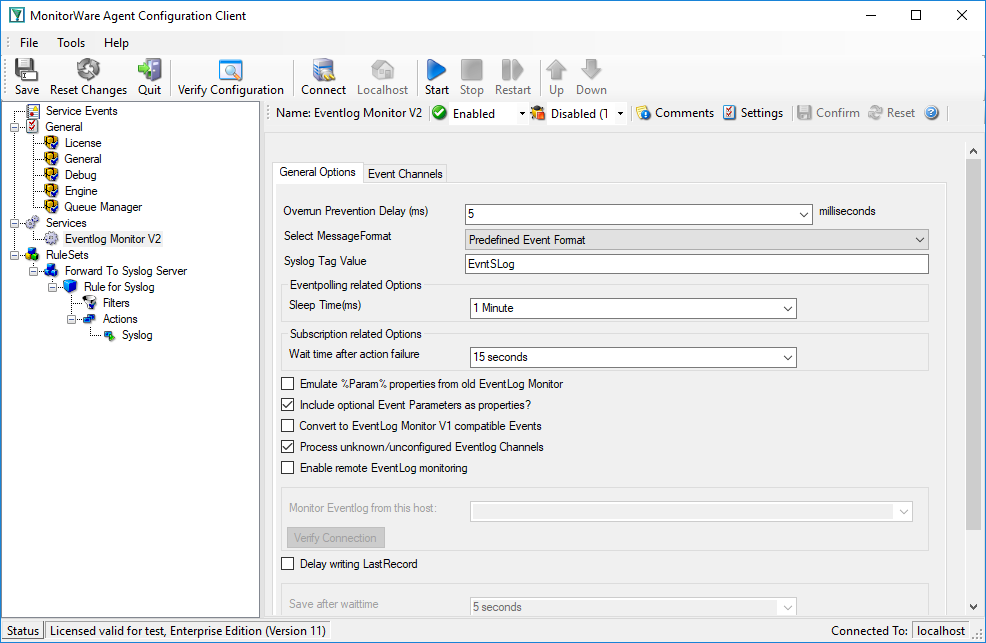Click the license status text in status bar
The image size is (986, 643).
[187, 631]
